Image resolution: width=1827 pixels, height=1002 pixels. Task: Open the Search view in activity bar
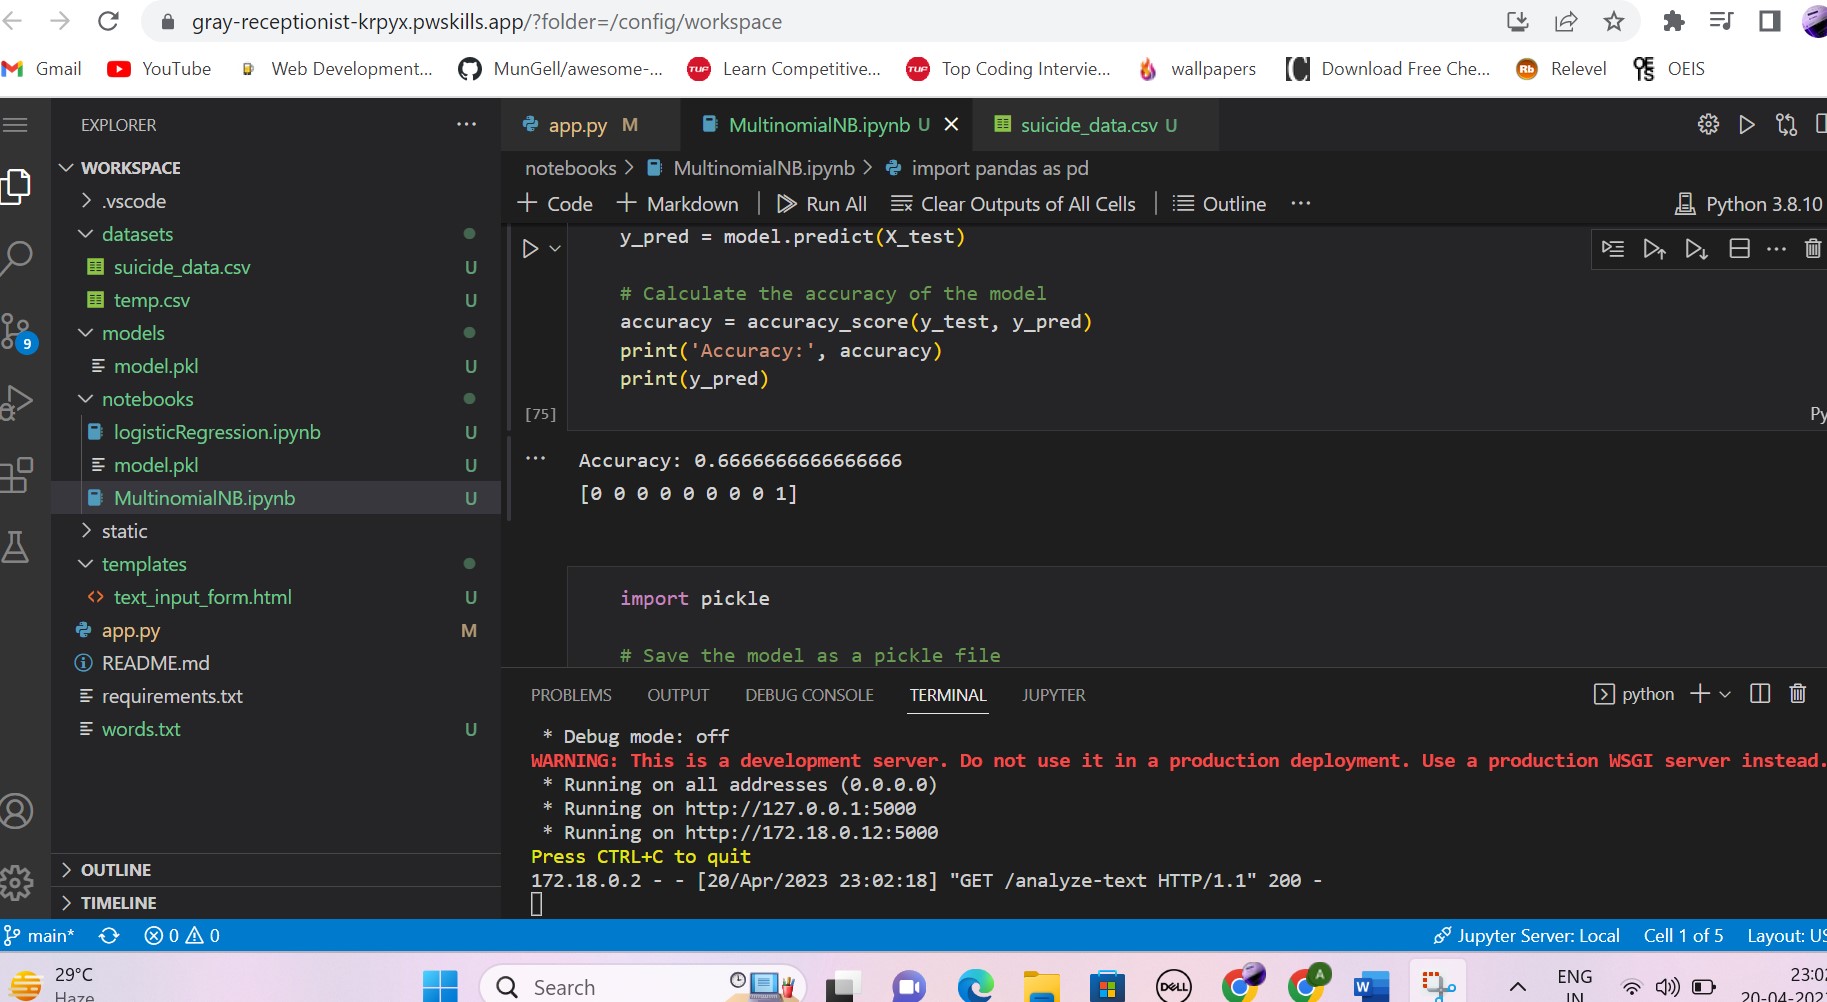16,258
